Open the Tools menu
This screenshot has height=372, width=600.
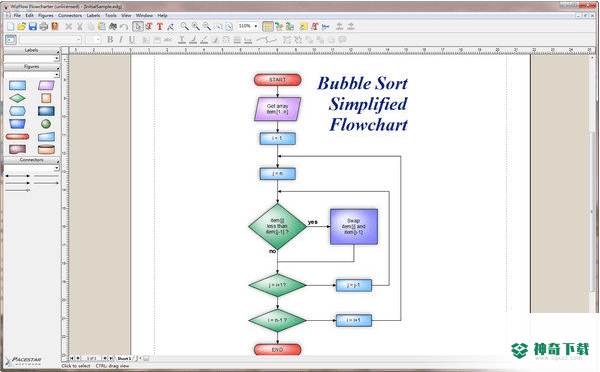coord(111,15)
